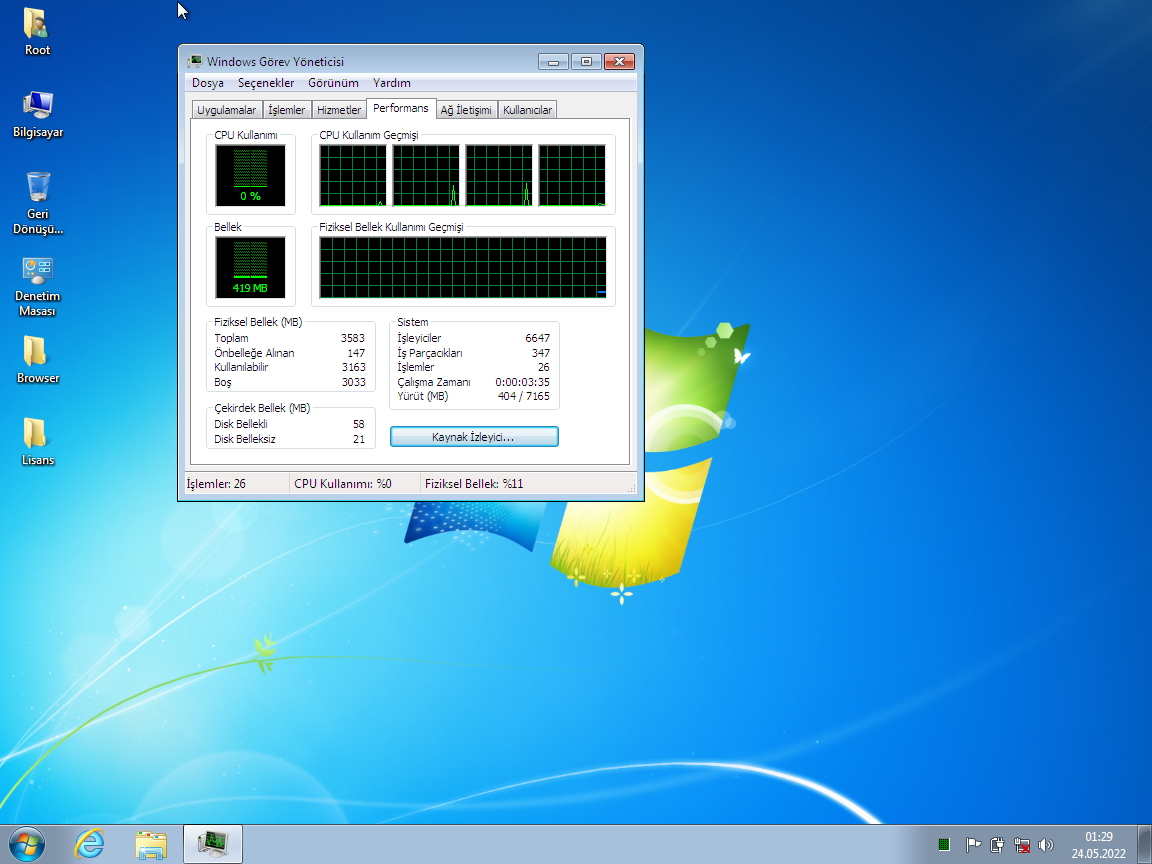Click the İş Parçacıkları value 347
This screenshot has height=864, width=1152.
(541, 353)
